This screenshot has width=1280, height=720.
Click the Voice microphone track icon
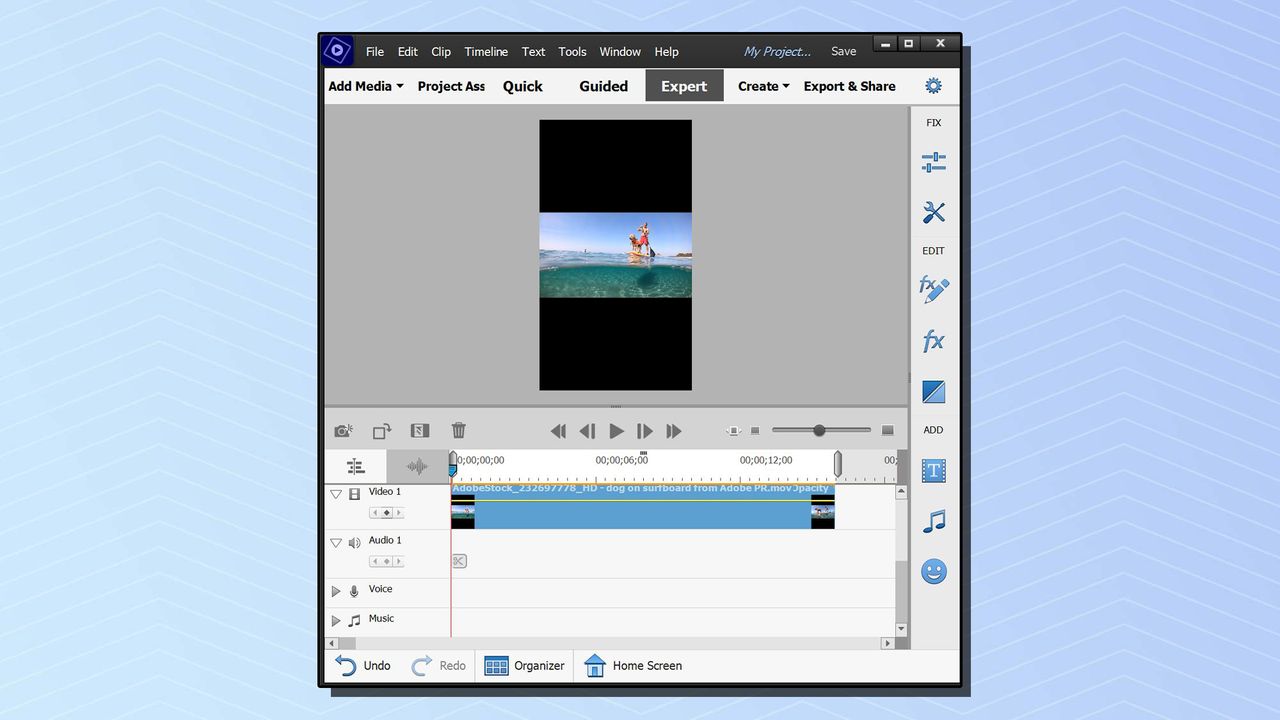(354, 592)
